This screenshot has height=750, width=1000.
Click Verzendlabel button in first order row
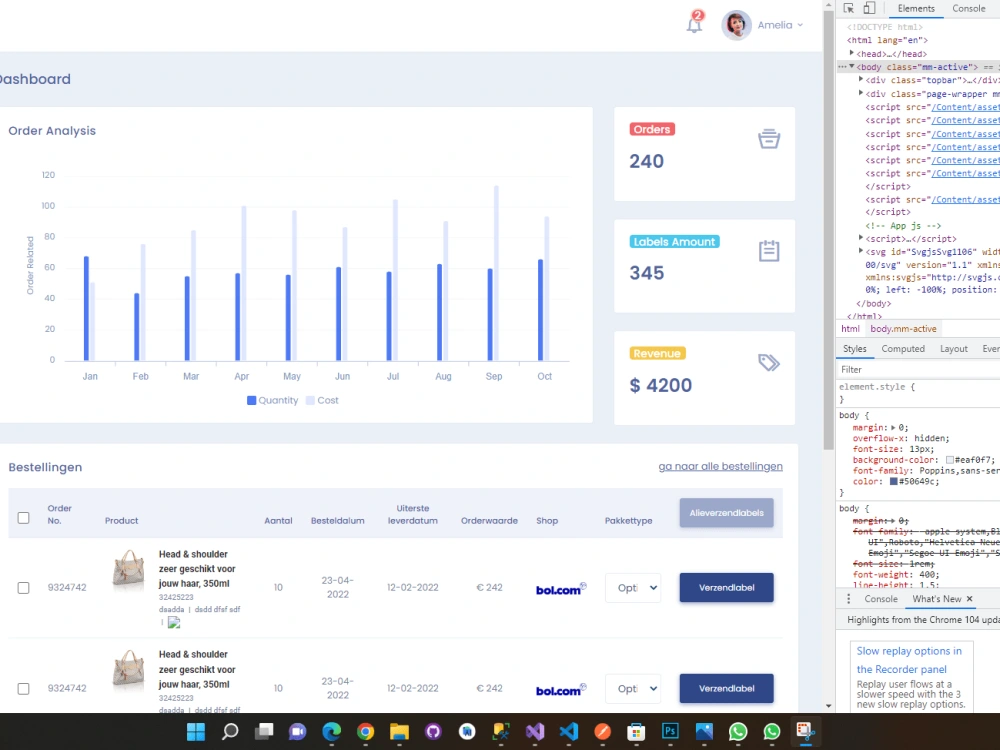[726, 587]
